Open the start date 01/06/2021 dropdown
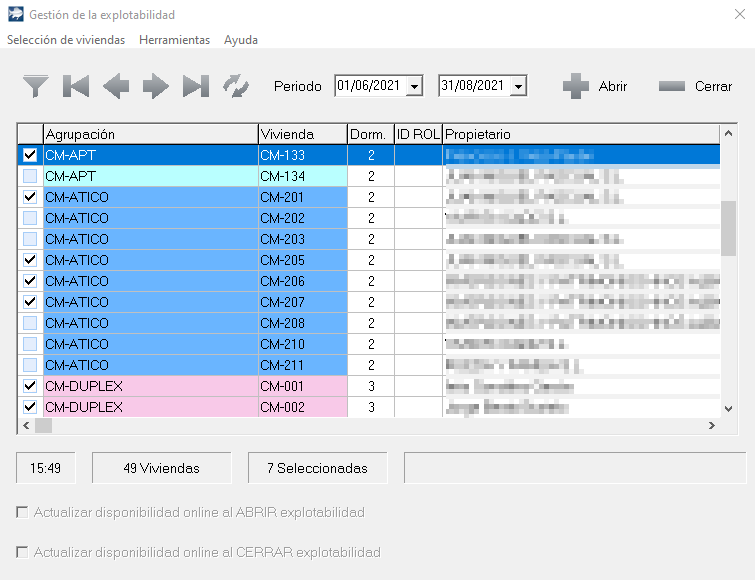Screen dimensions: 755x580 coord(414,87)
